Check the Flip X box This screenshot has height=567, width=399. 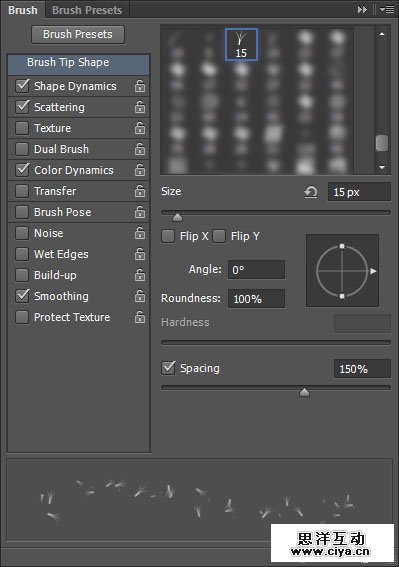[x=168, y=236]
